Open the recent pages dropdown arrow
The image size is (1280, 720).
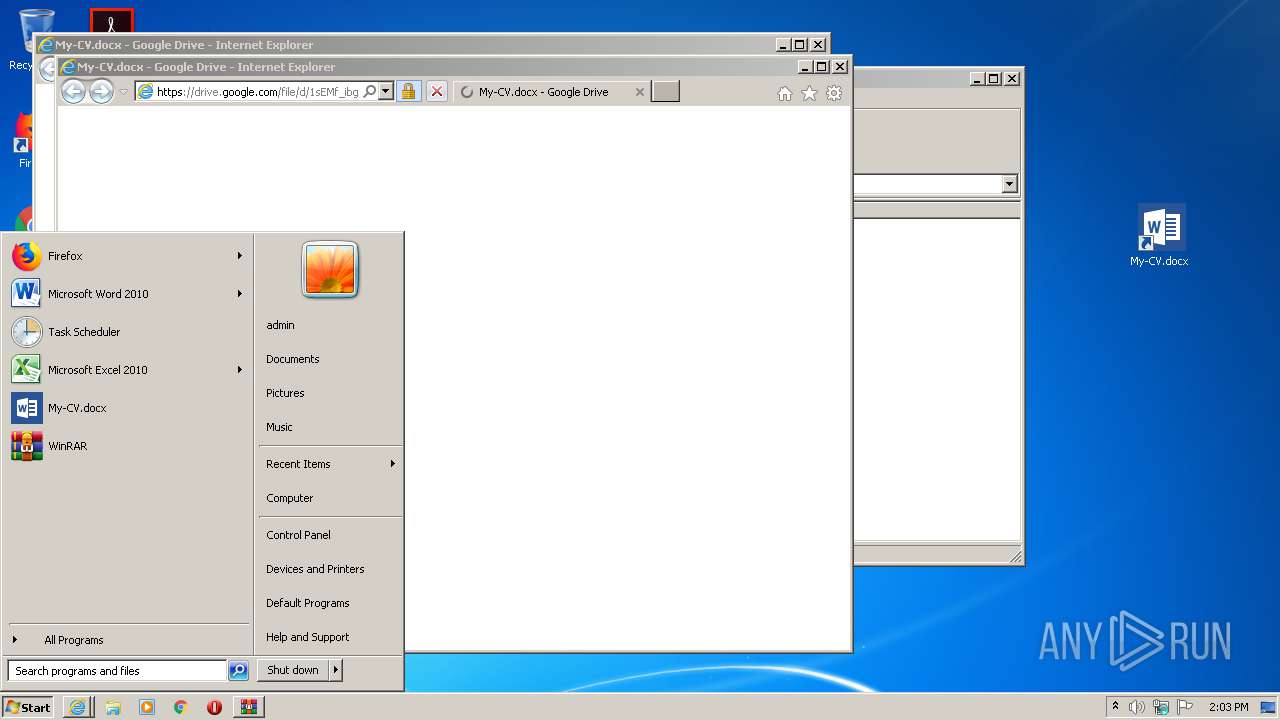click(123, 92)
